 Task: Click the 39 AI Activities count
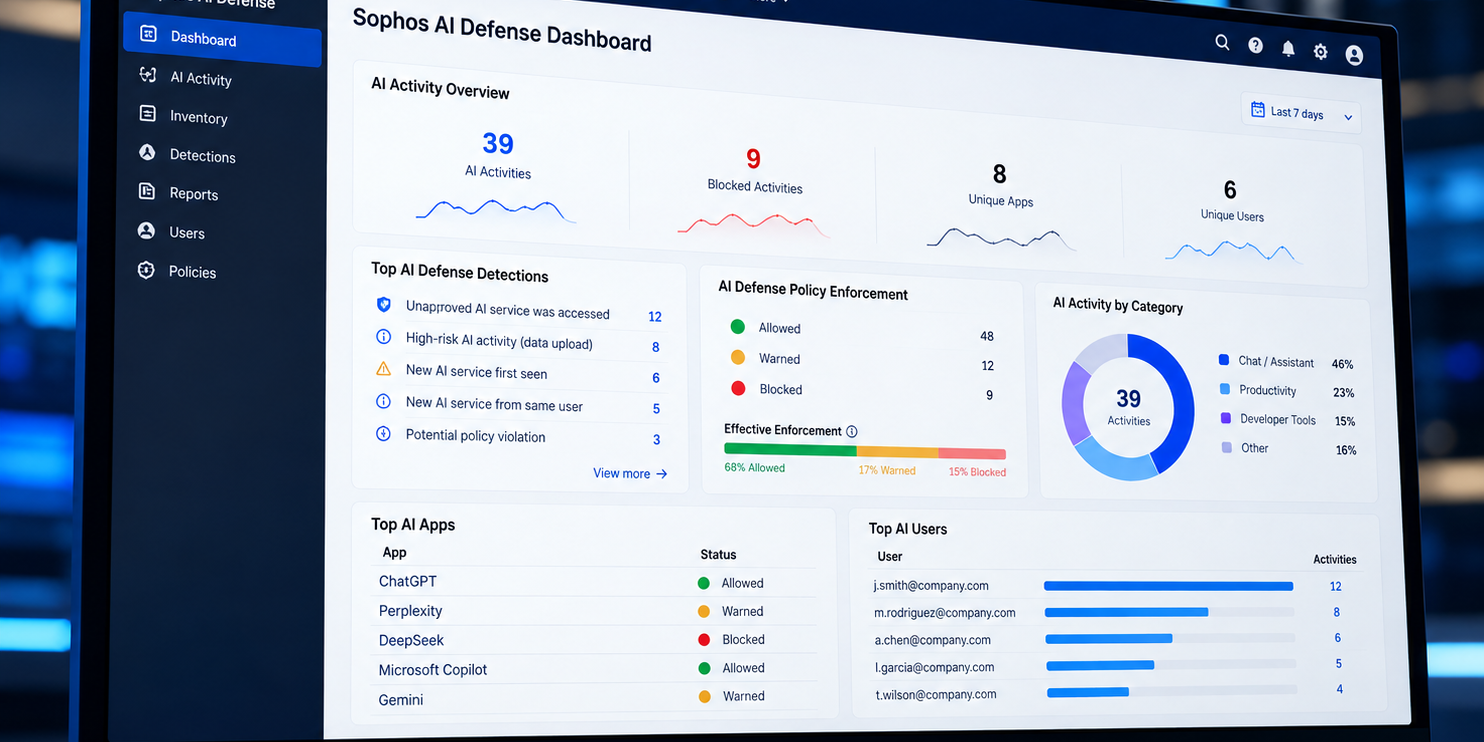[x=498, y=143]
